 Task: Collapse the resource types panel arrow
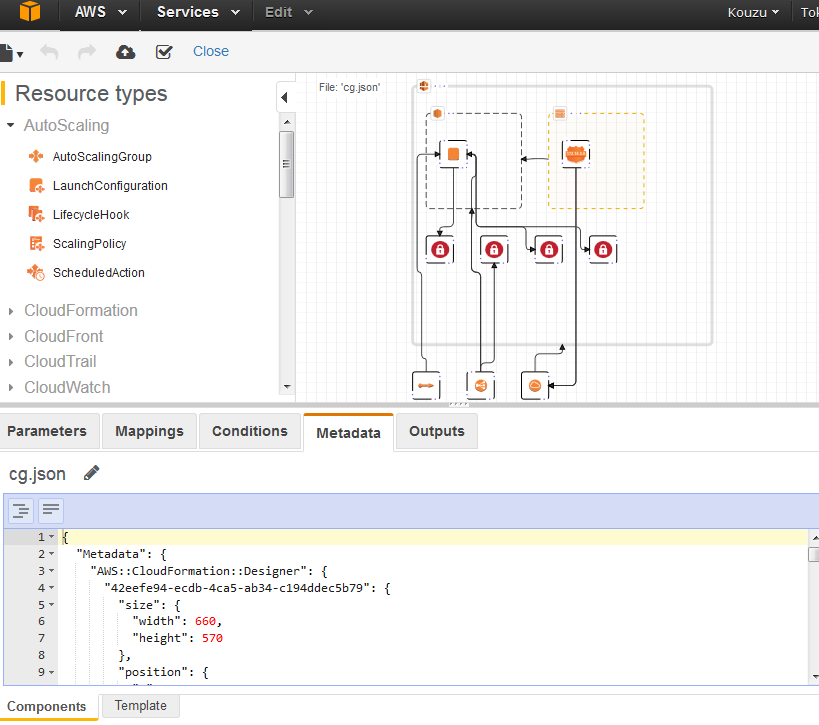click(285, 97)
